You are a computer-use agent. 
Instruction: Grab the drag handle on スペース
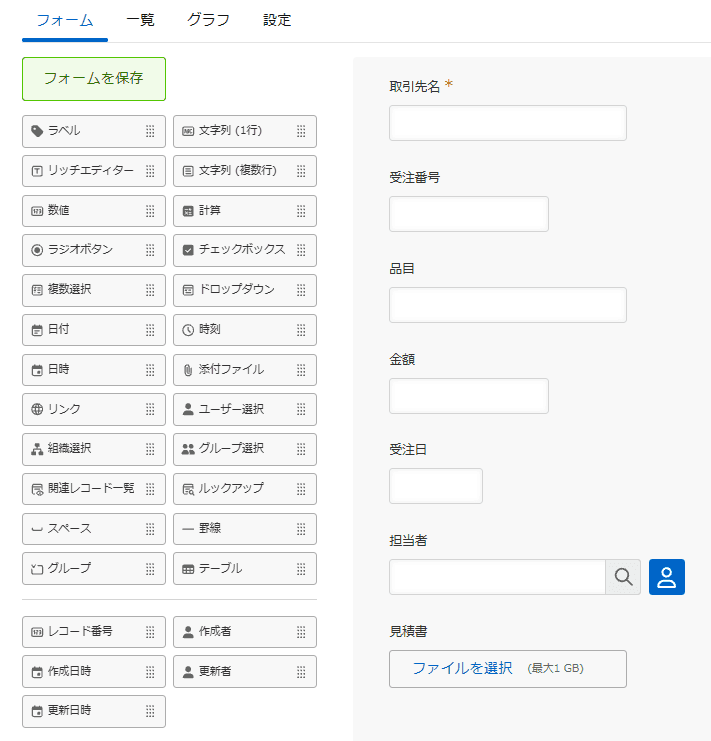point(150,529)
